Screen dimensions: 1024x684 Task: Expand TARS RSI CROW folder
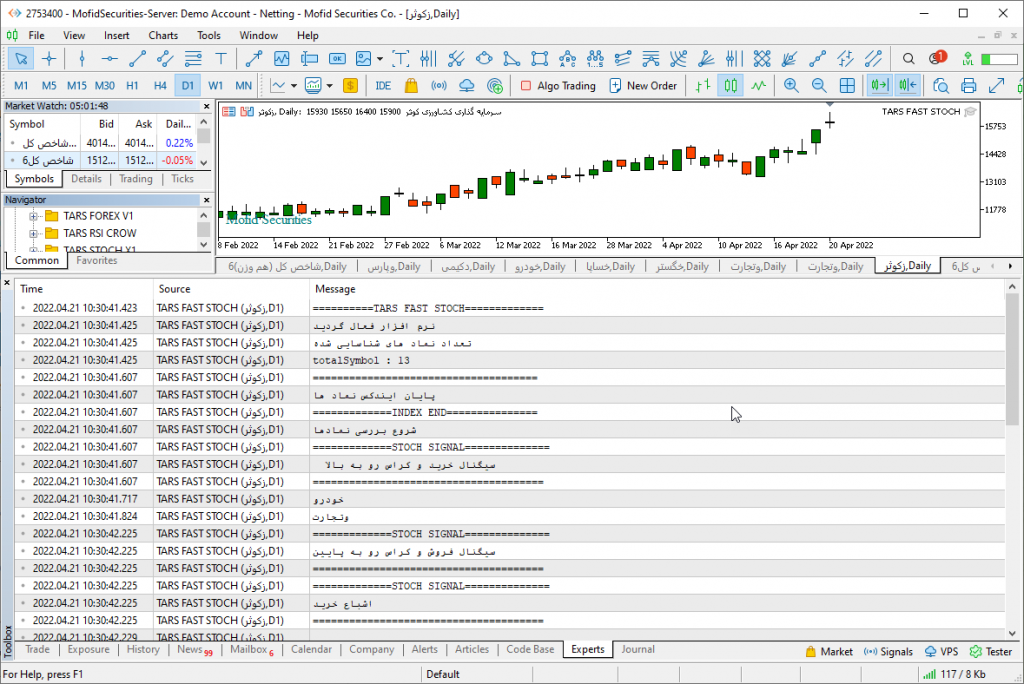point(33,233)
